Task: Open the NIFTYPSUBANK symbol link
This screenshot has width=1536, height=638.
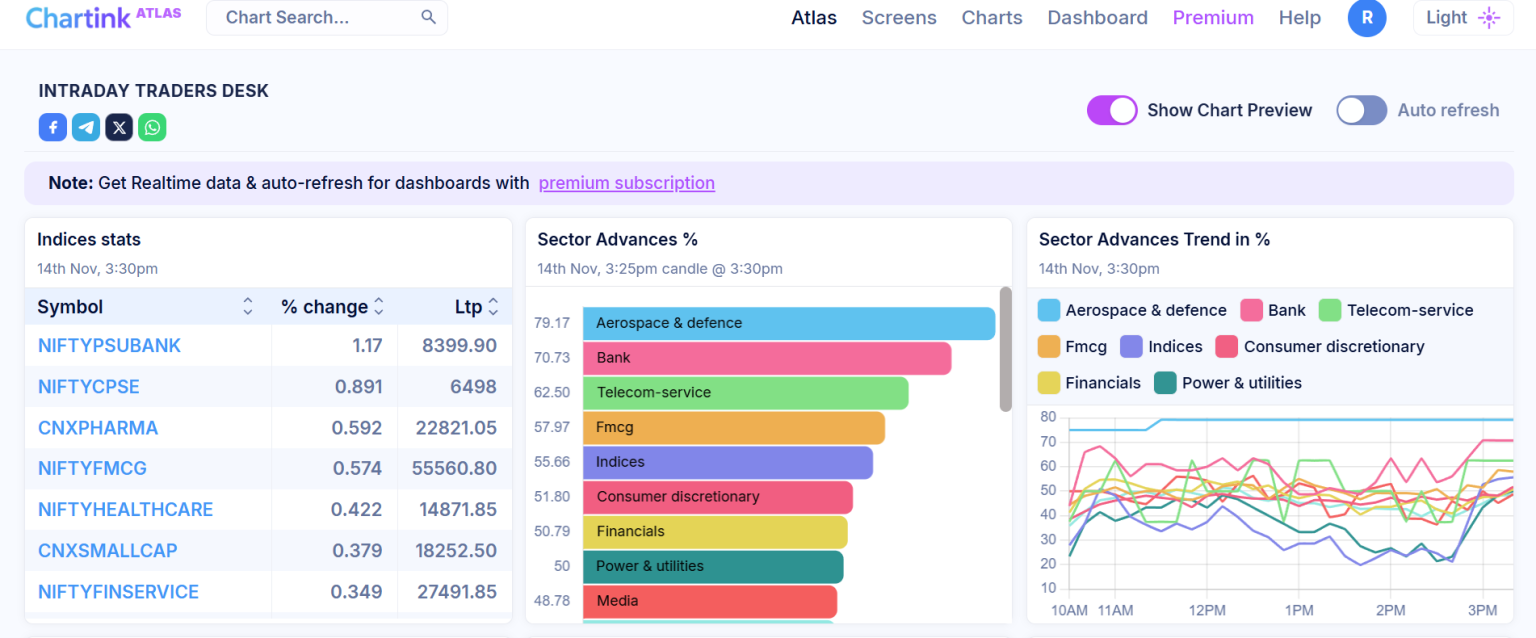Action: pos(109,345)
